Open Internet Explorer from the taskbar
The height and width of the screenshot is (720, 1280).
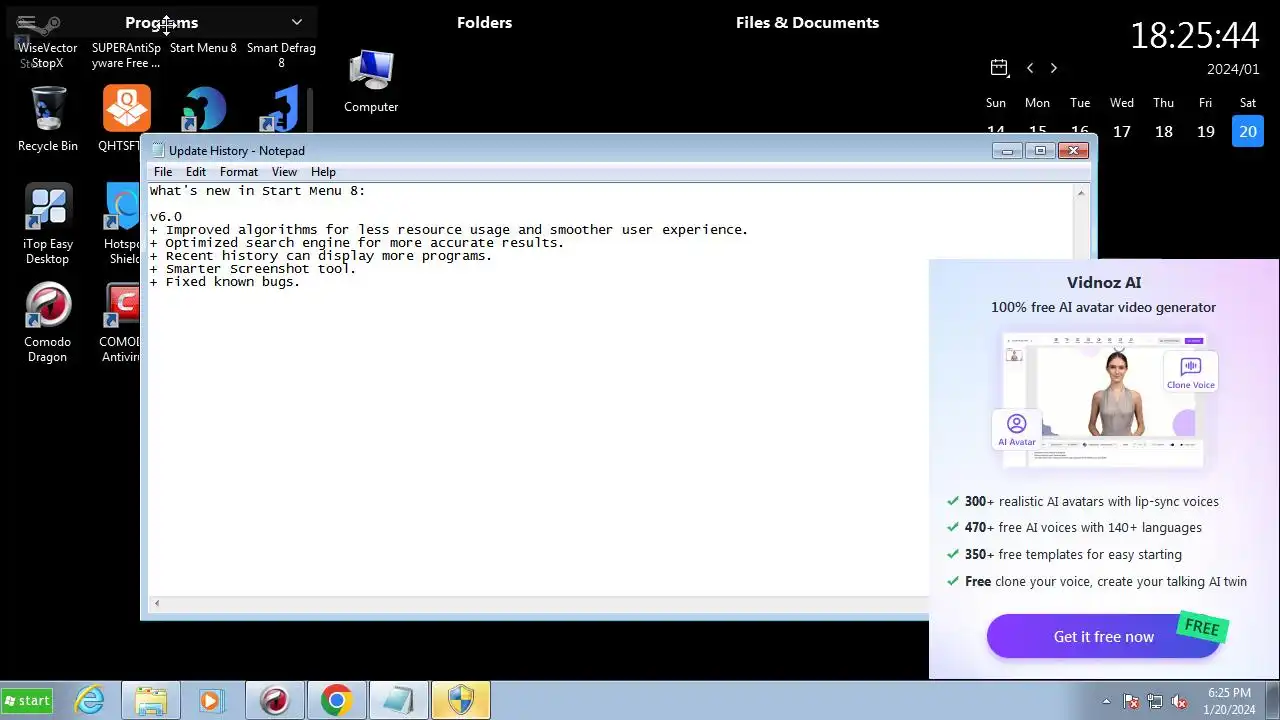[x=90, y=701]
